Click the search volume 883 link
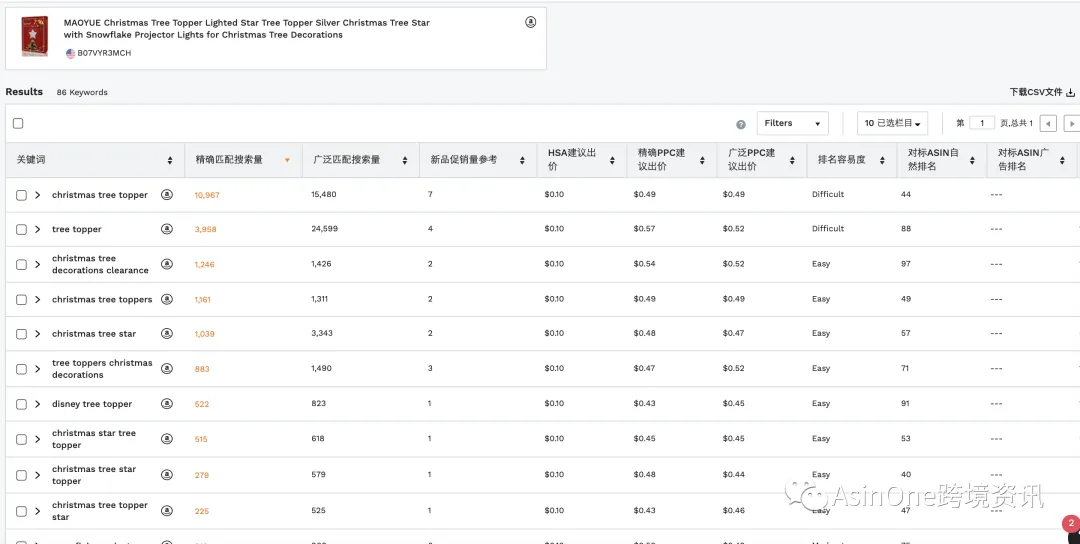Viewport: 1080px width, 544px height. click(x=202, y=369)
